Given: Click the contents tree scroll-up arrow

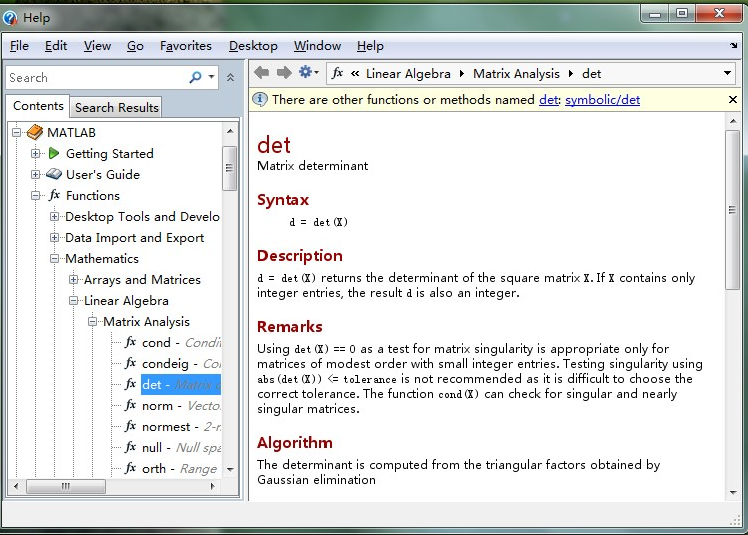Looking at the screenshot, I should click(230, 131).
